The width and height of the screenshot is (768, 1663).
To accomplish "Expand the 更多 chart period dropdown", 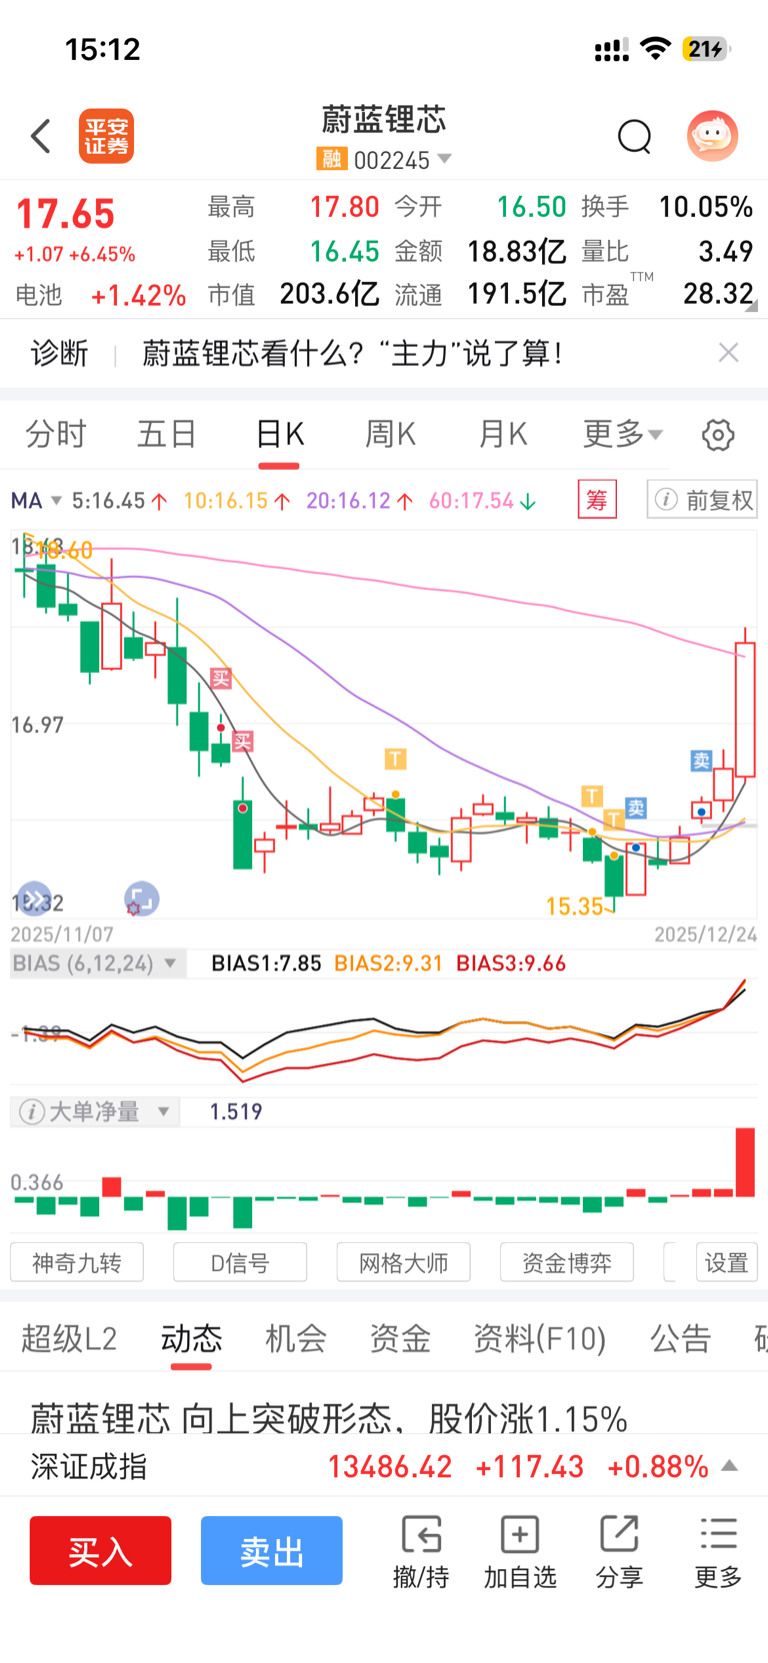I will pos(622,434).
